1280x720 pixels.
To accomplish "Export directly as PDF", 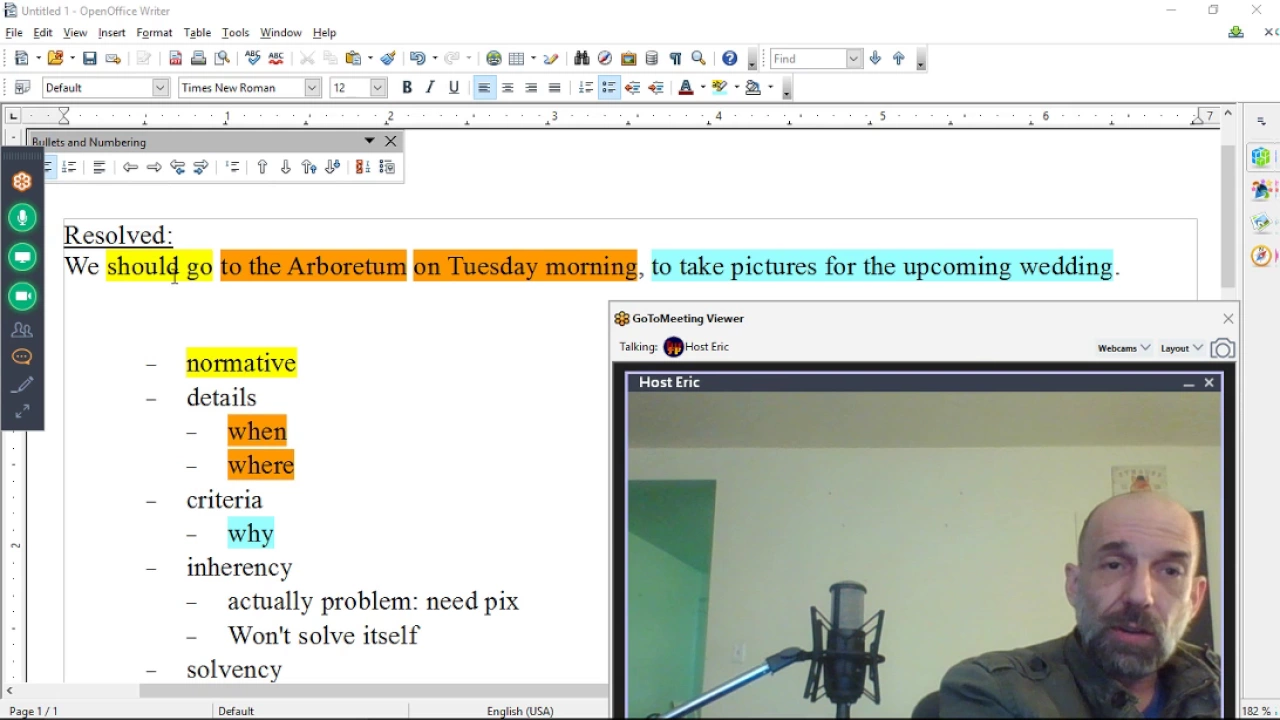I will (x=175, y=59).
